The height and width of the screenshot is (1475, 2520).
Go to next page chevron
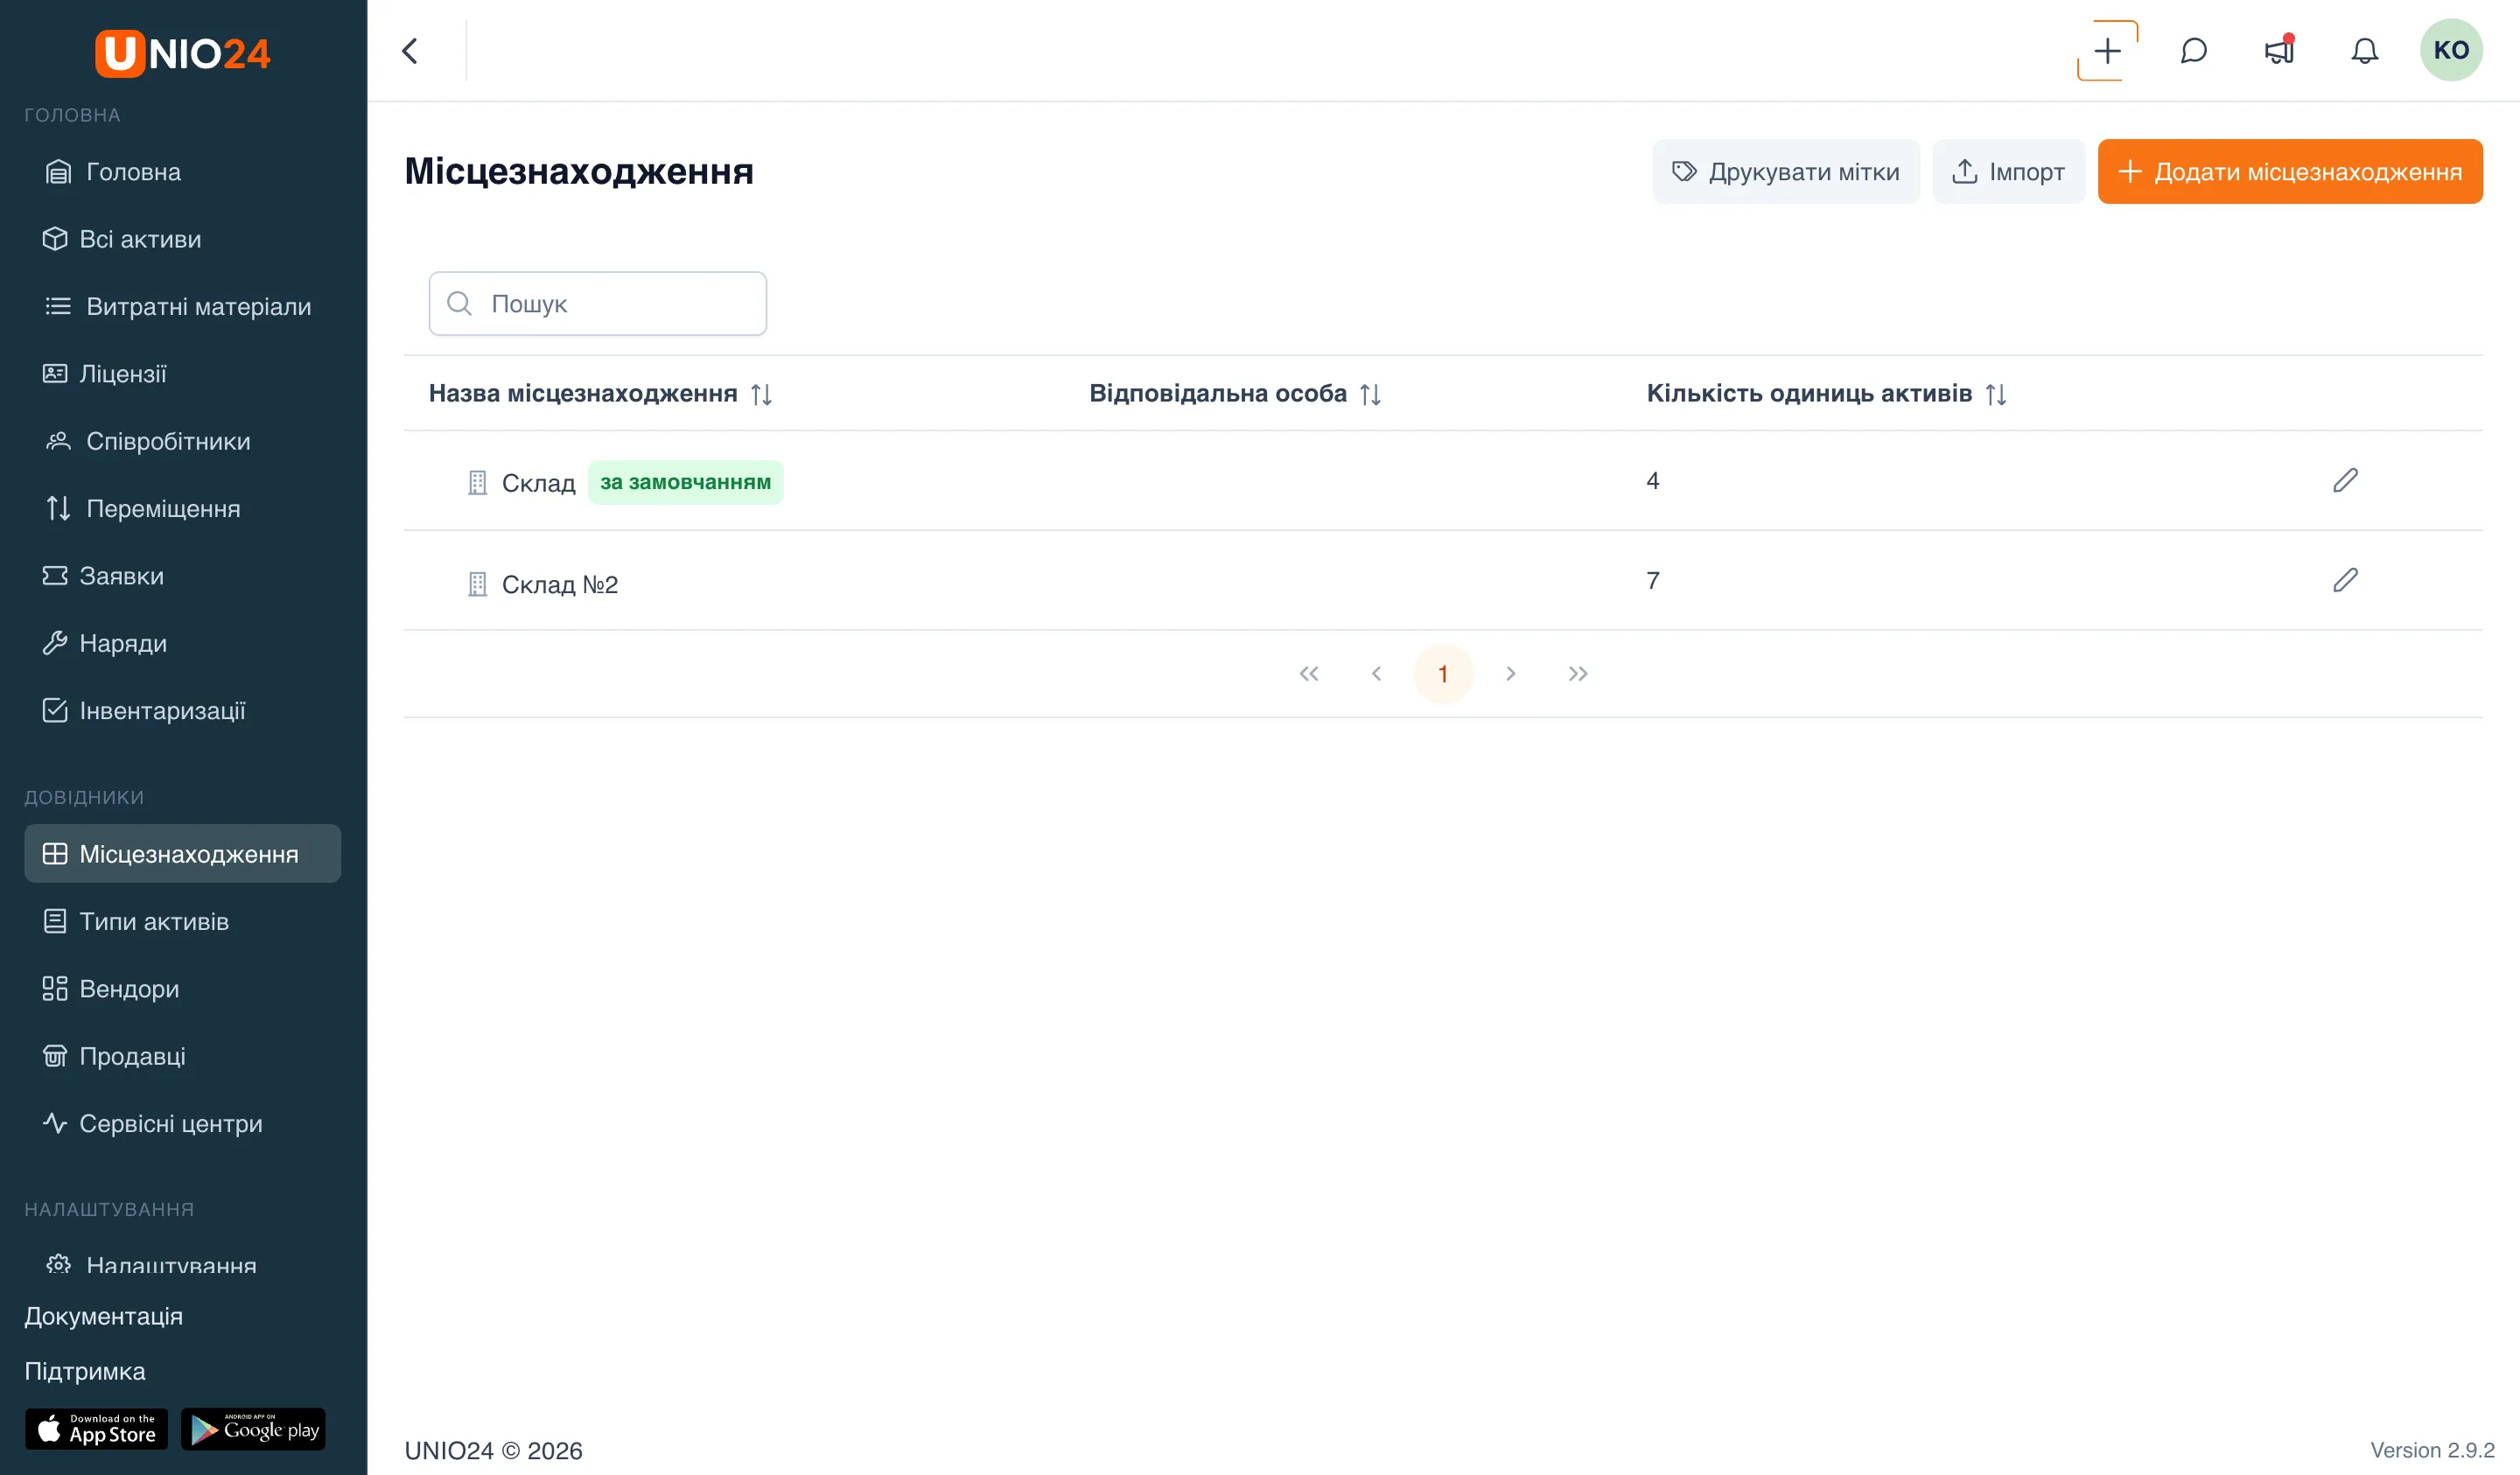coord(1510,674)
